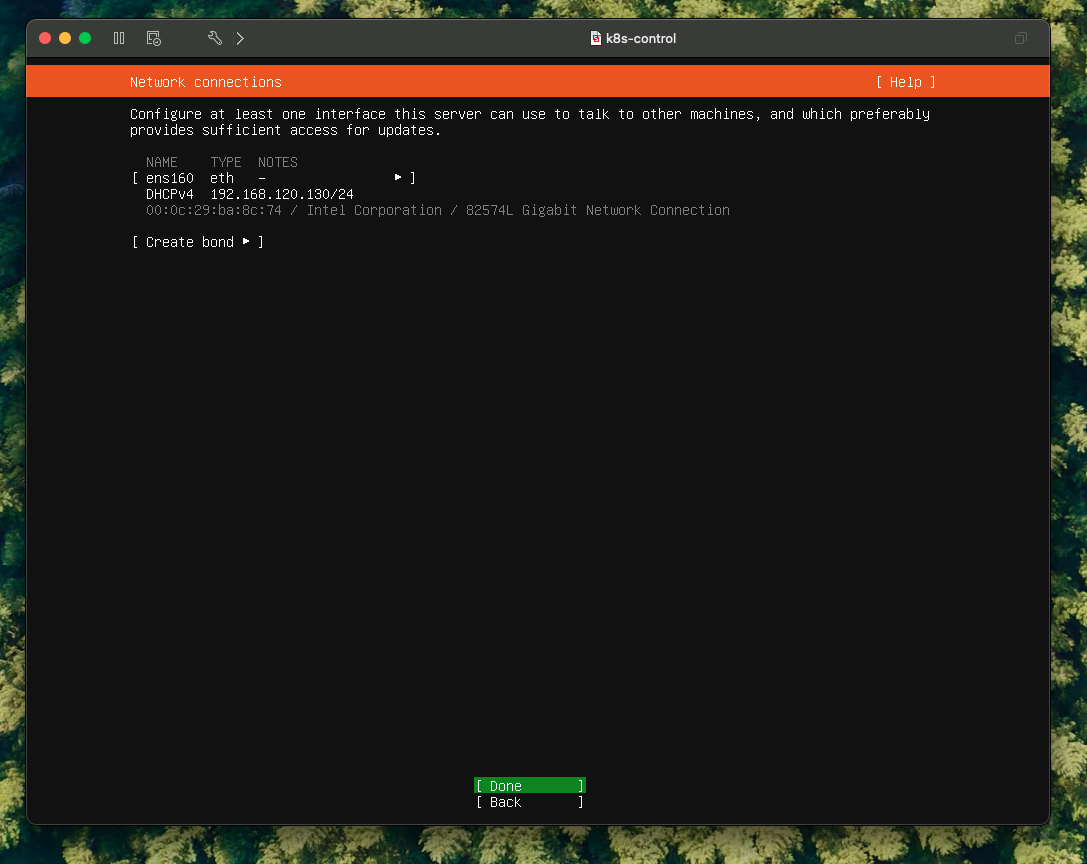
Task: Click Create bond option
Action: (190, 242)
